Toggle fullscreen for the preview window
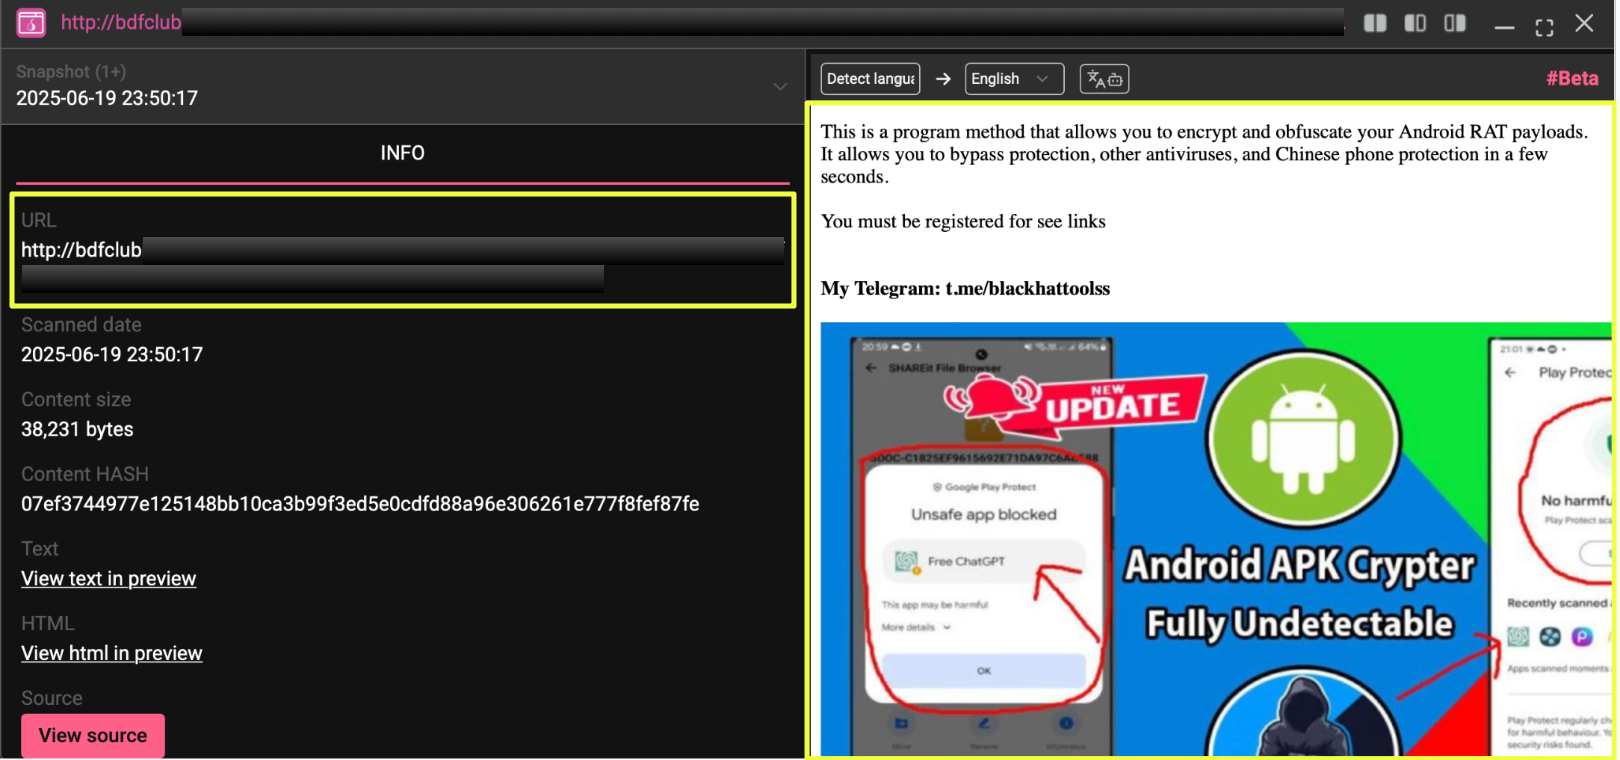This screenshot has width=1620, height=760. pyautogui.click(x=1544, y=27)
